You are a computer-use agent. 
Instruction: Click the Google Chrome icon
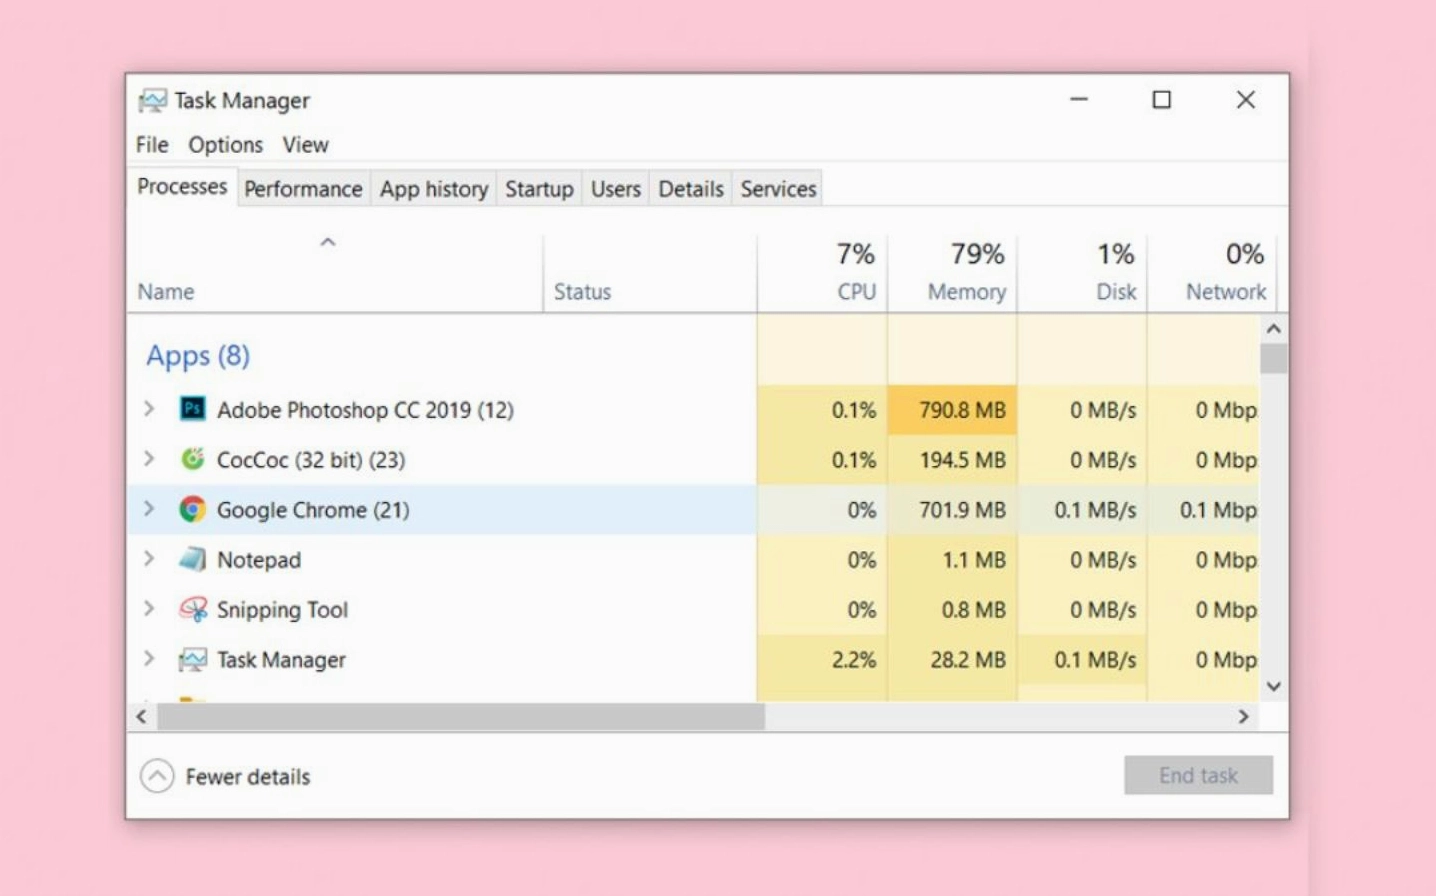pos(192,509)
